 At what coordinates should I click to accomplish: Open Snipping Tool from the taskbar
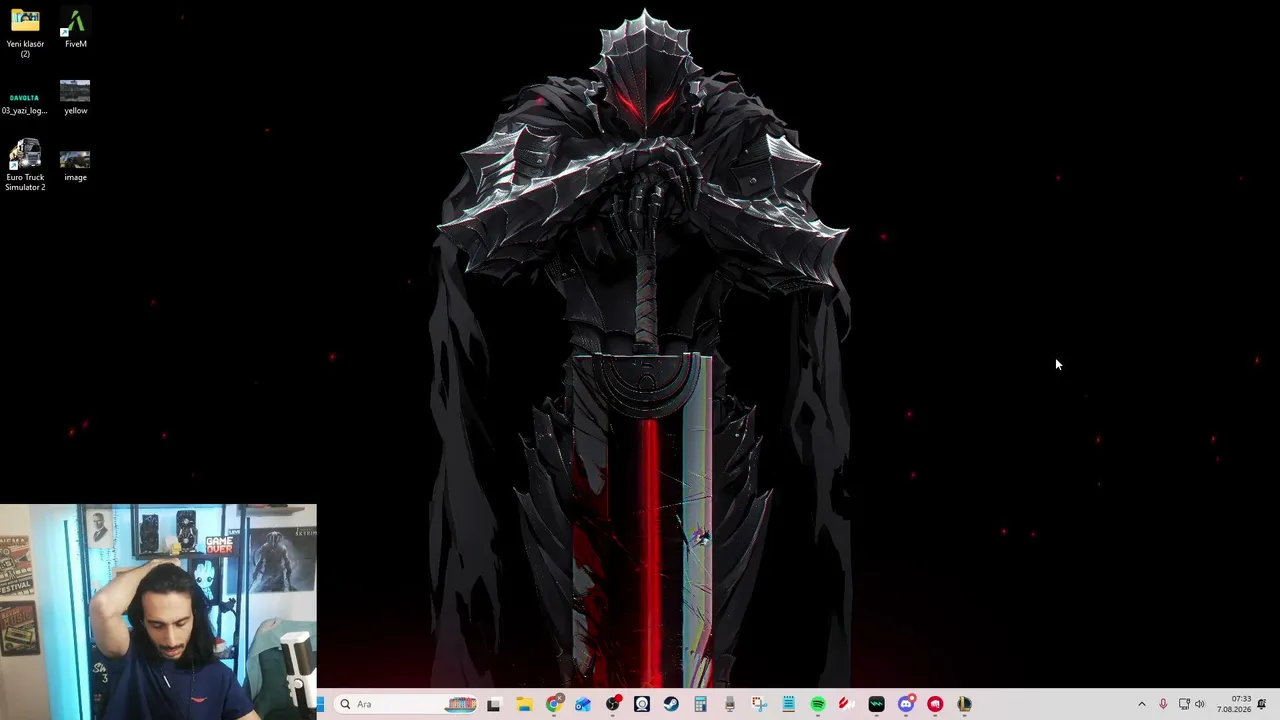(x=759, y=704)
